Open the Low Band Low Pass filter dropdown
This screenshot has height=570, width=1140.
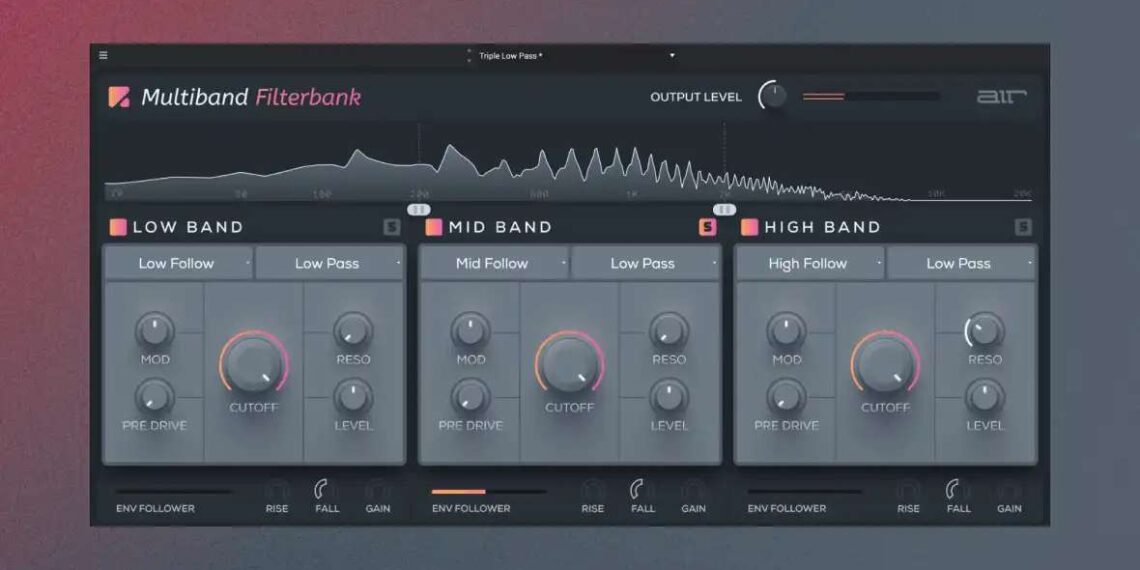coord(329,263)
